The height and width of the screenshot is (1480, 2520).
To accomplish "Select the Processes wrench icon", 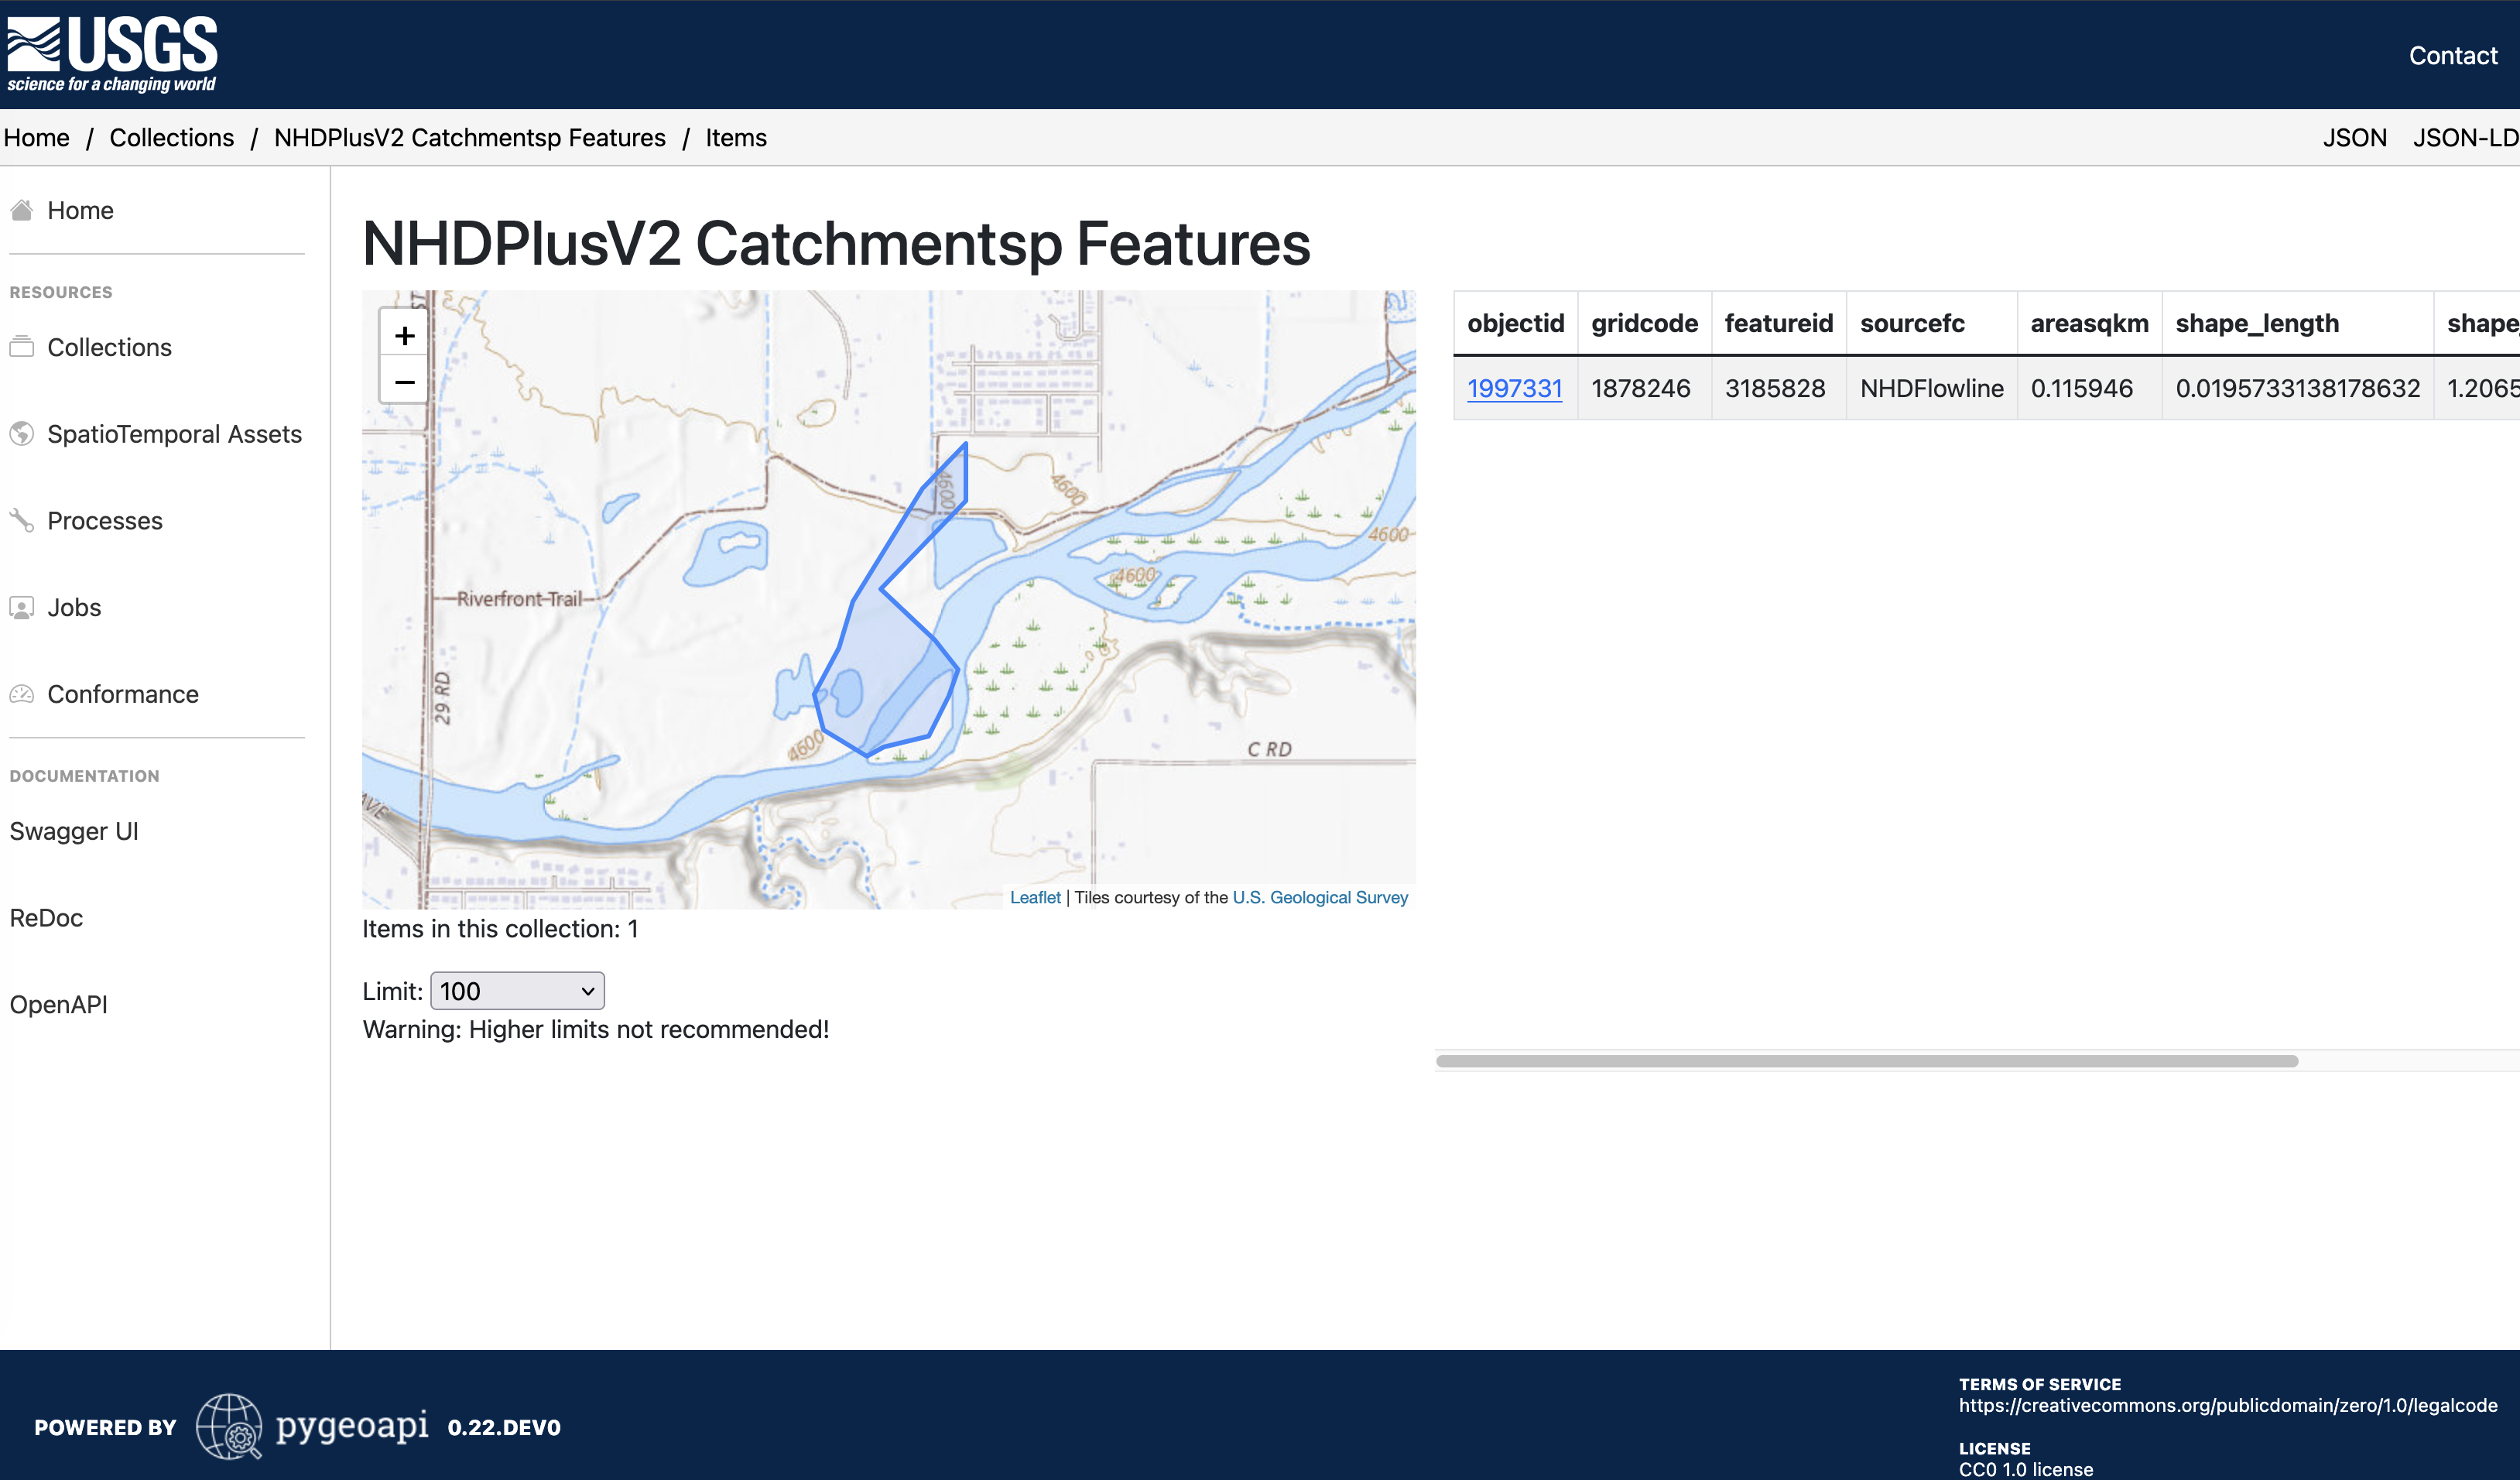I will pyautogui.click(x=21, y=519).
